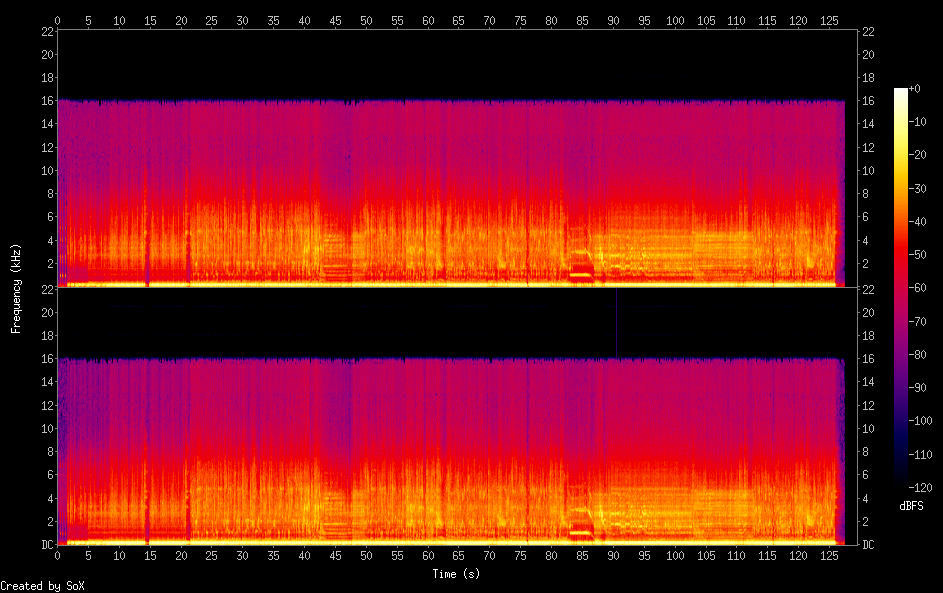Click the 'dBFS' unit label
This screenshot has width=943, height=593.
(x=911, y=506)
